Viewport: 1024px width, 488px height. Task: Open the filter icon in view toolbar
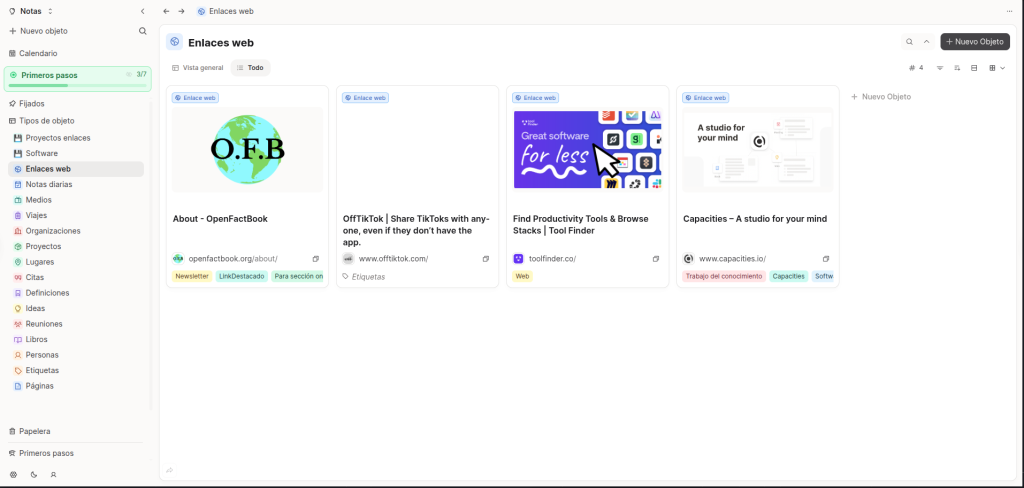coord(939,68)
